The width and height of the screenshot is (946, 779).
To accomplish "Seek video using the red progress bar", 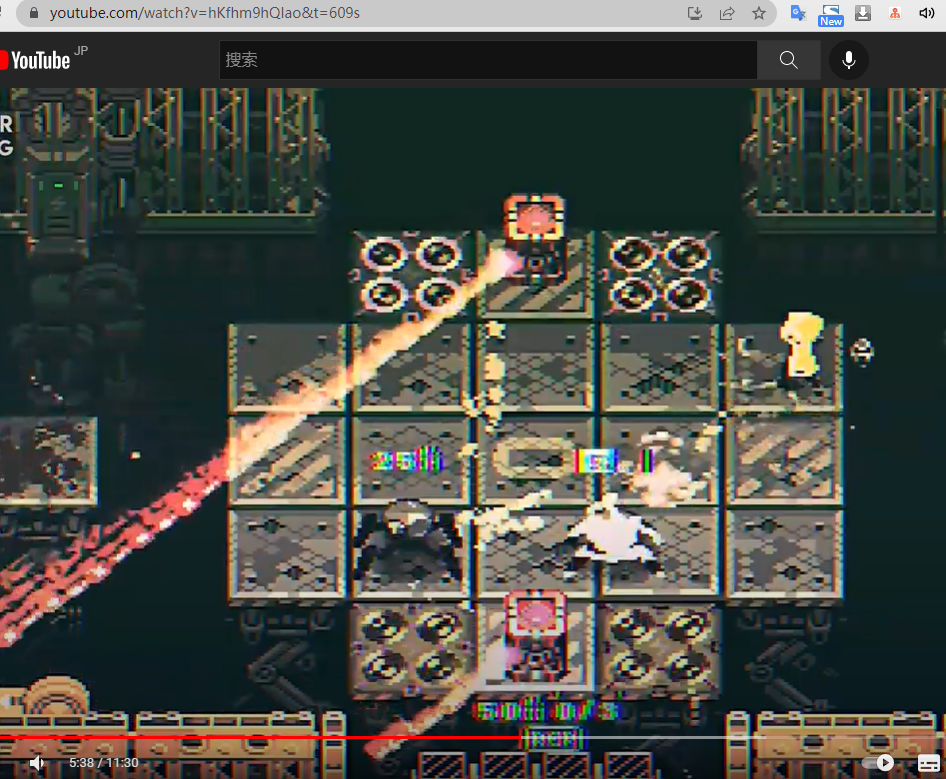I will [300, 738].
